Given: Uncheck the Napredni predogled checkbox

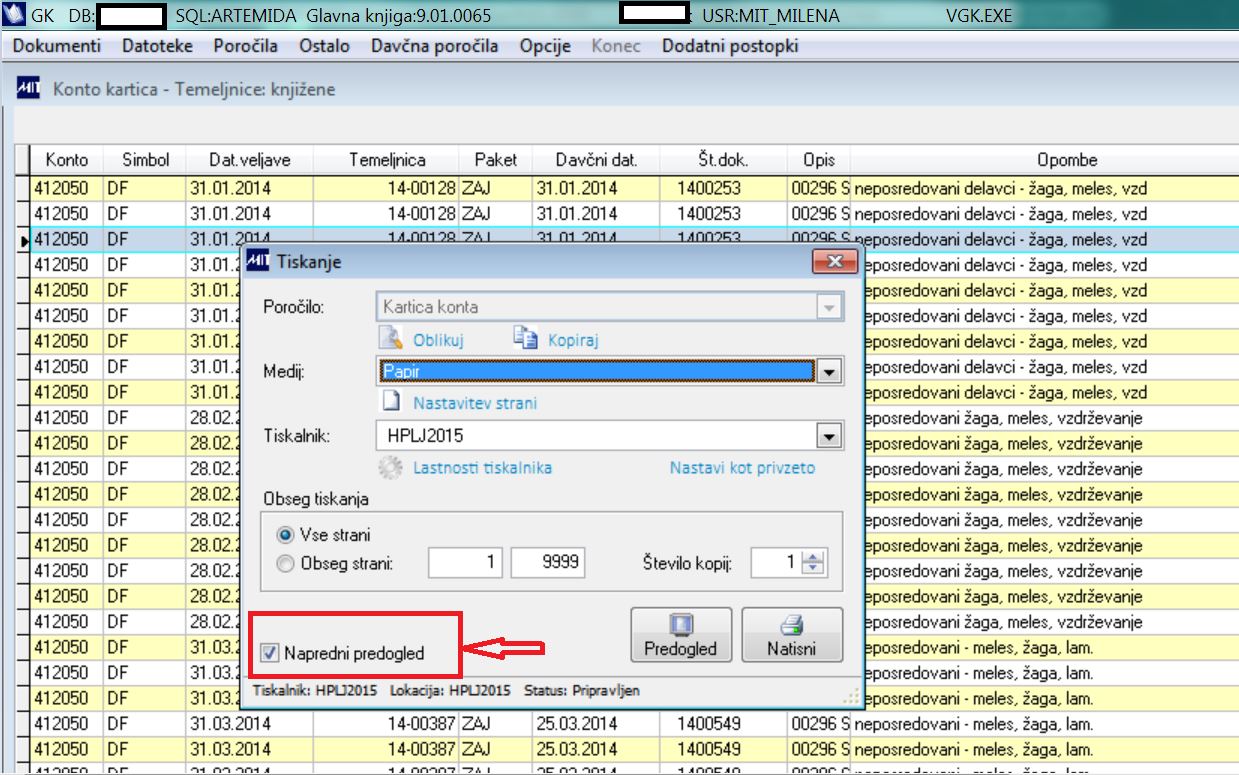Looking at the screenshot, I should [269, 654].
